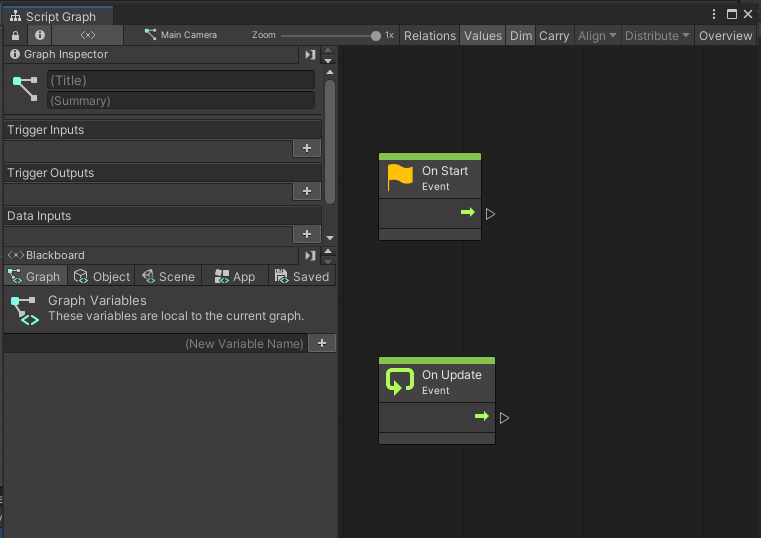The height and width of the screenshot is (538, 761).
Task: Add a new Trigger Input
Action: pos(307,148)
